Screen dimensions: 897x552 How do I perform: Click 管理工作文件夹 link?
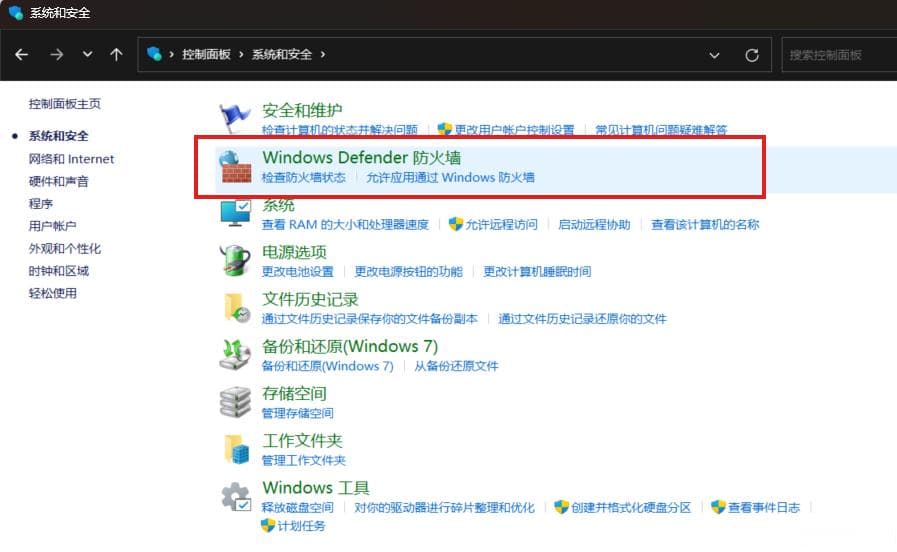(304, 460)
